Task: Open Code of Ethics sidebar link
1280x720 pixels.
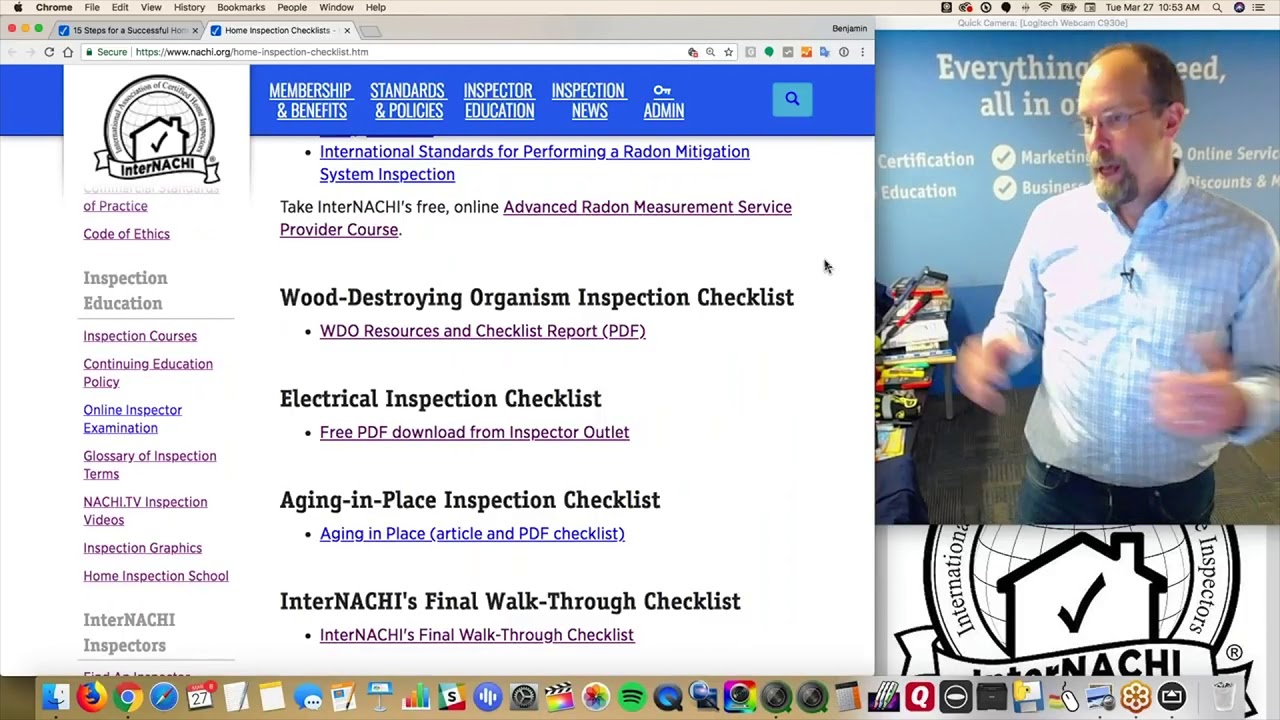Action: (x=126, y=234)
